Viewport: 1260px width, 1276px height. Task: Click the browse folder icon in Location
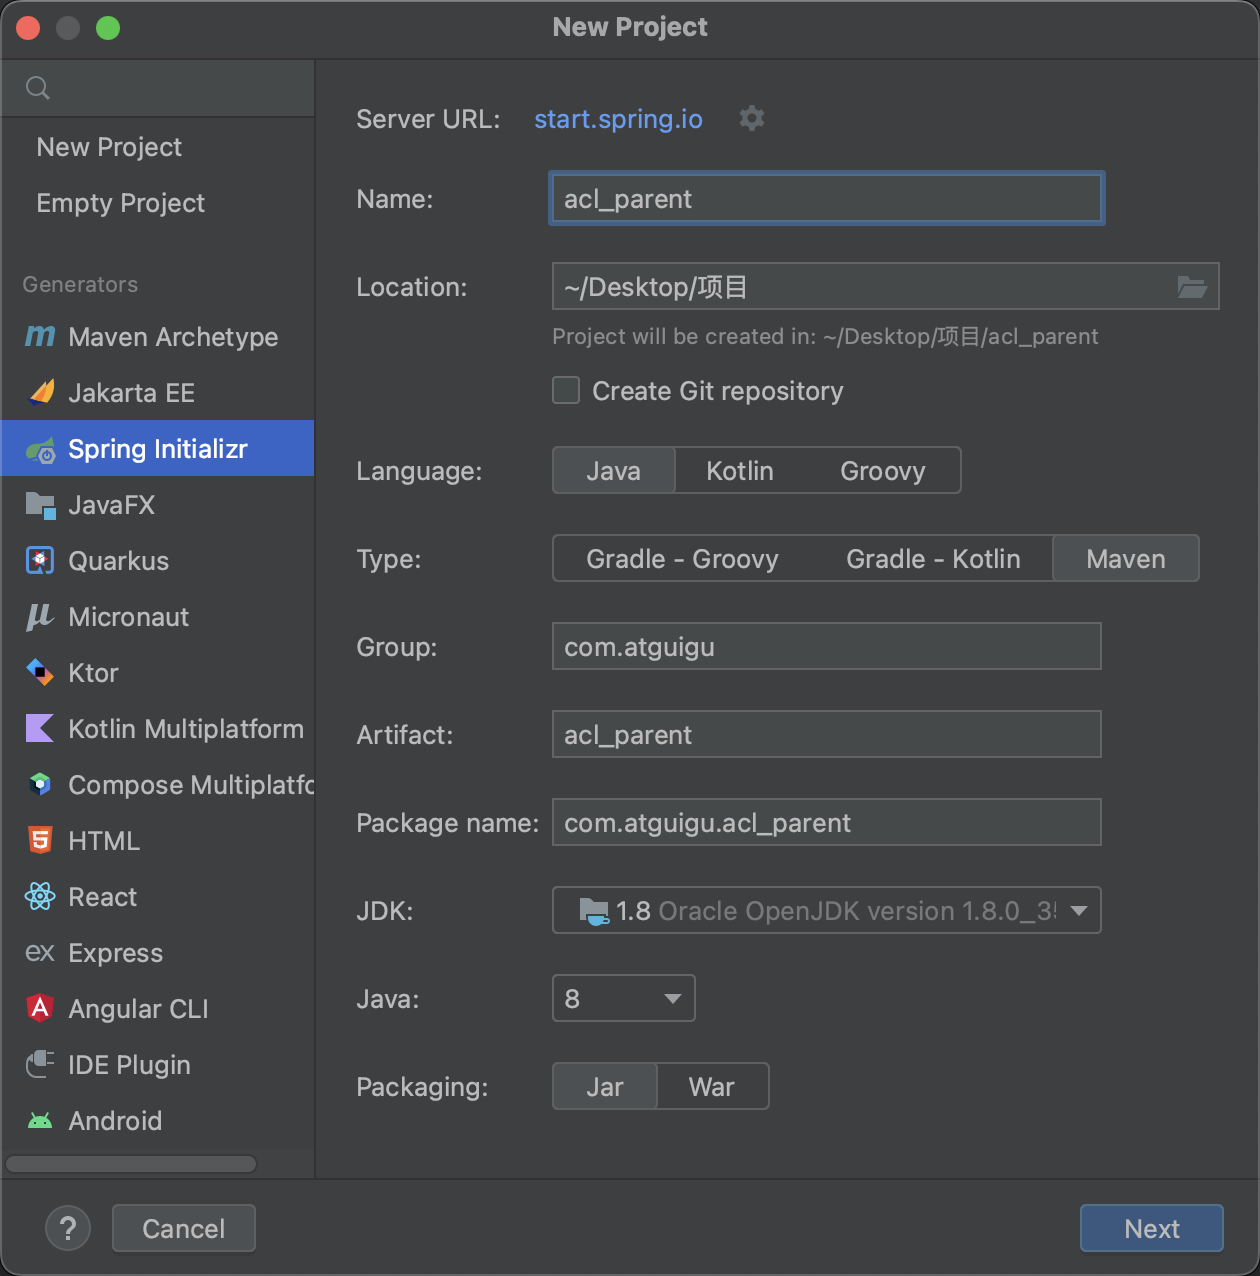coord(1191,287)
